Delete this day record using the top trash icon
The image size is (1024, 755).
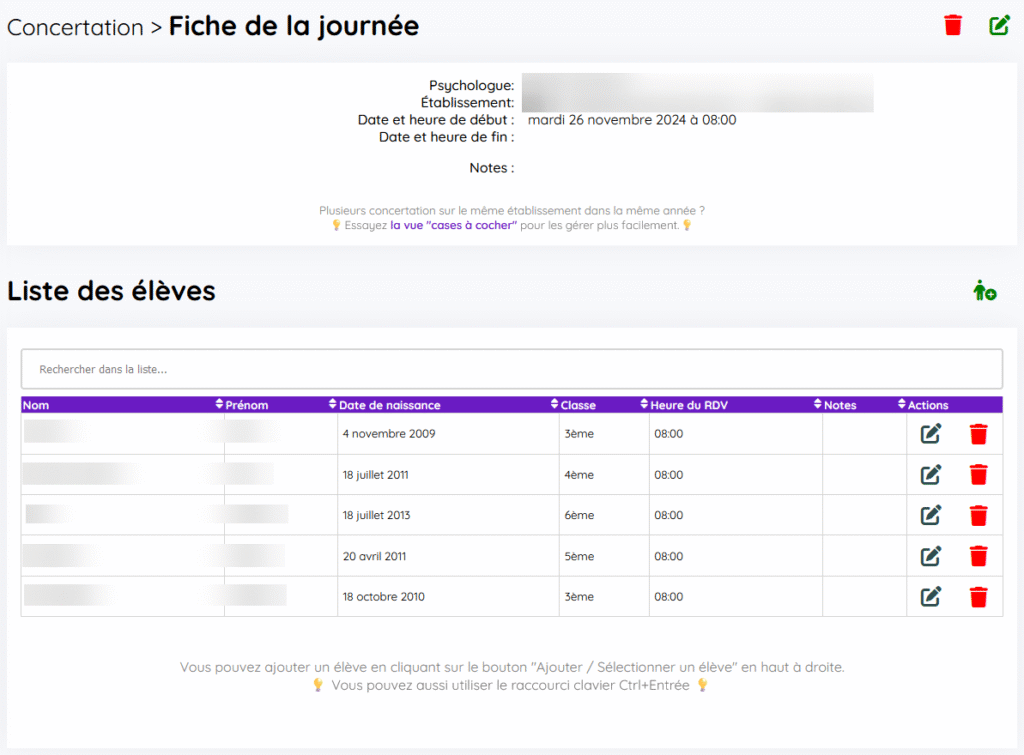953,25
